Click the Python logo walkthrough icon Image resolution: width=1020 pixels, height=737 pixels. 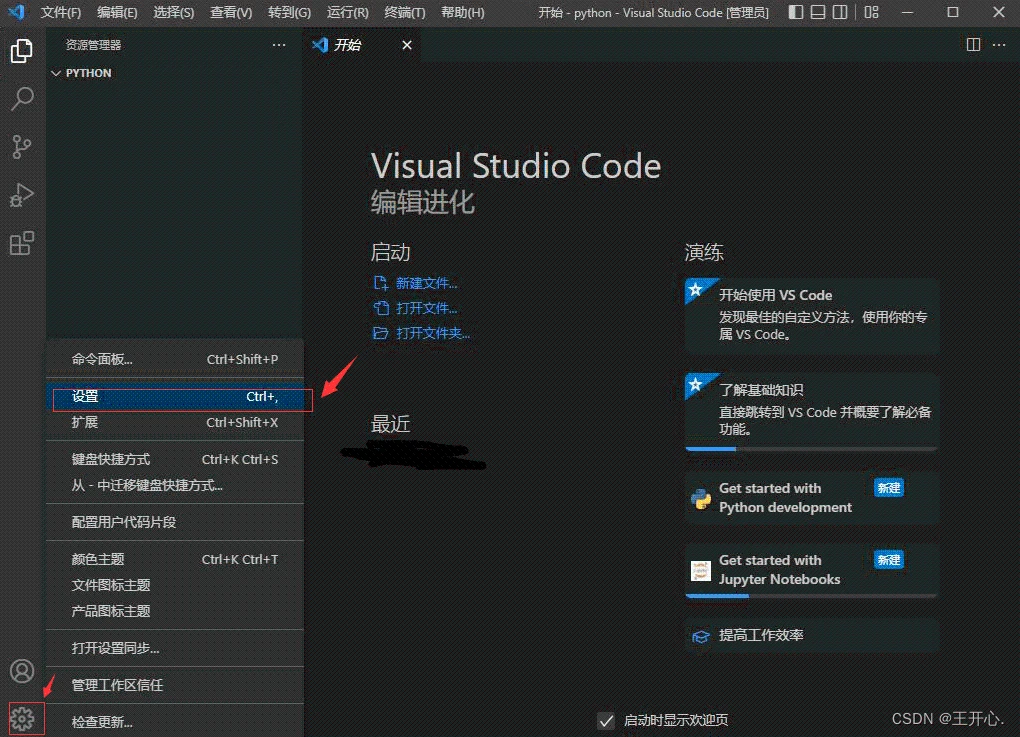[x=701, y=498]
